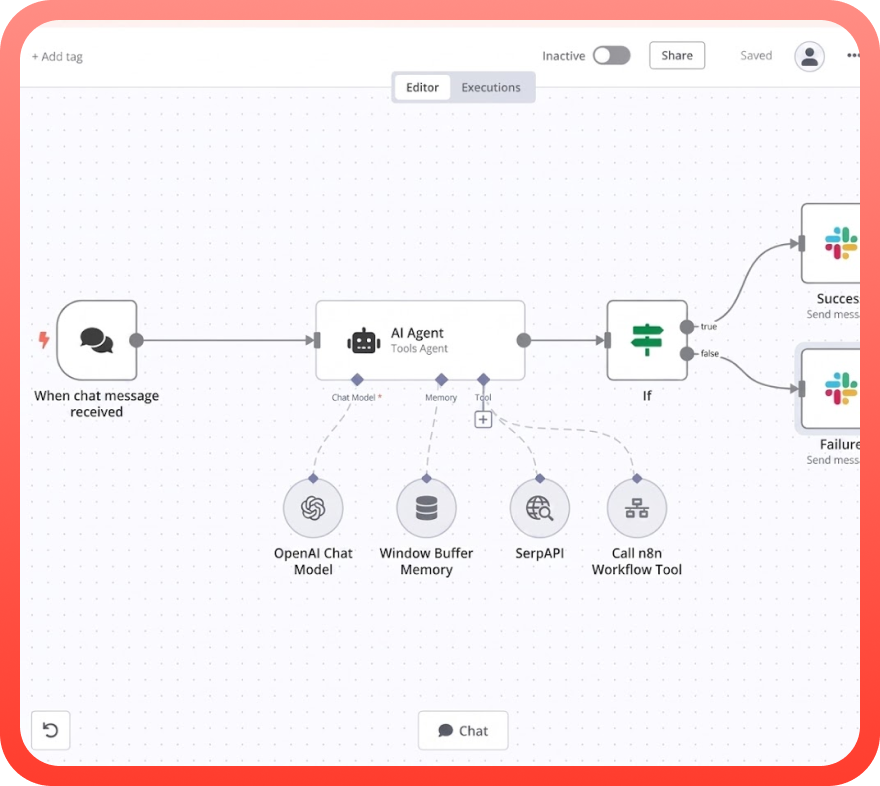Open the Window Buffer Memory node
The width and height of the screenshot is (880, 786).
[x=427, y=508]
